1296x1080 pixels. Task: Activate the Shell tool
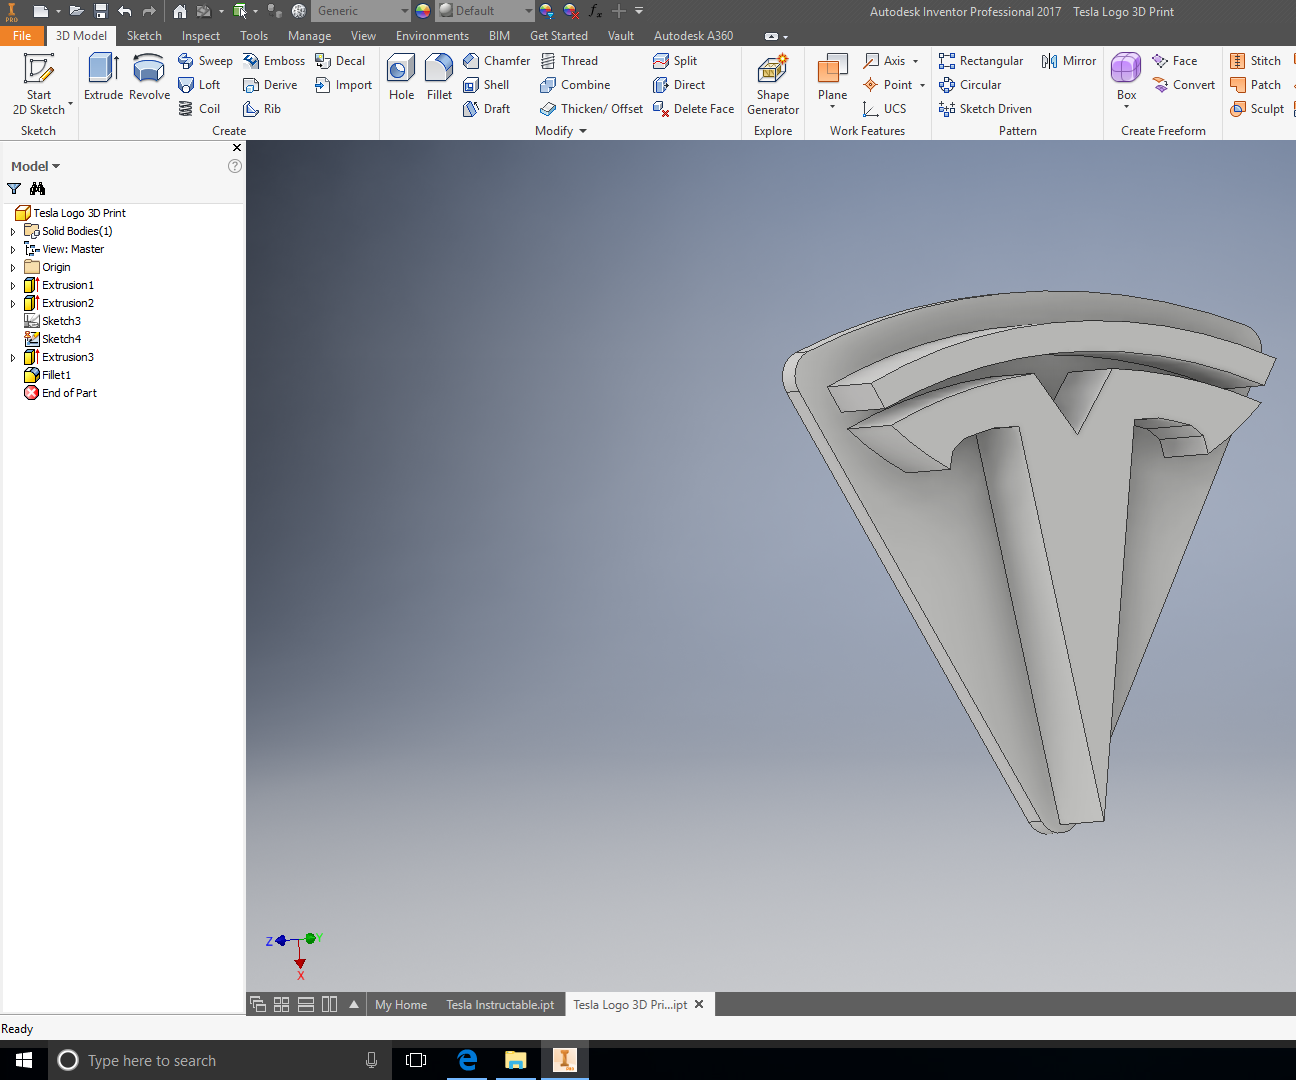(x=486, y=85)
